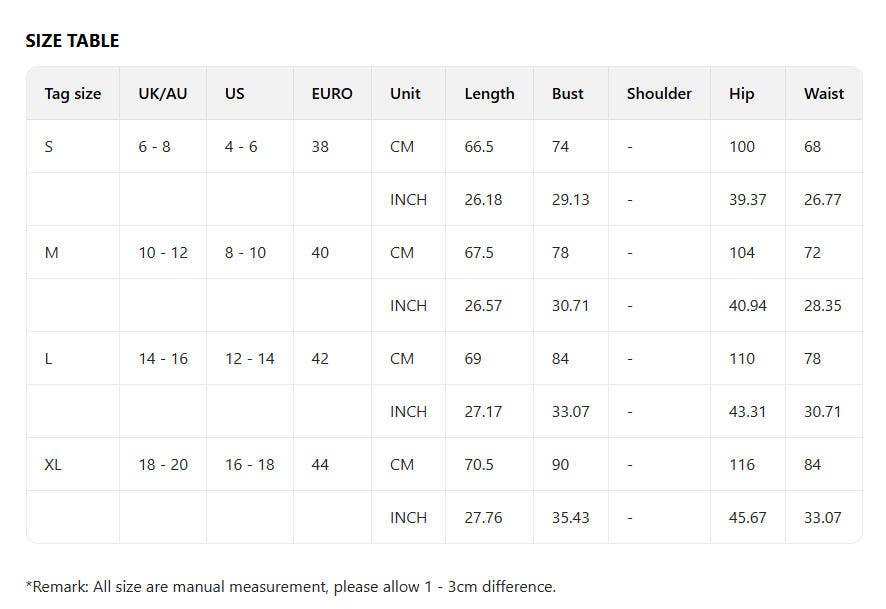Viewport: 886px width, 609px height.
Task: Click the SIZE TABLE heading
Action: pyautogui.click(x=72, y=41)
